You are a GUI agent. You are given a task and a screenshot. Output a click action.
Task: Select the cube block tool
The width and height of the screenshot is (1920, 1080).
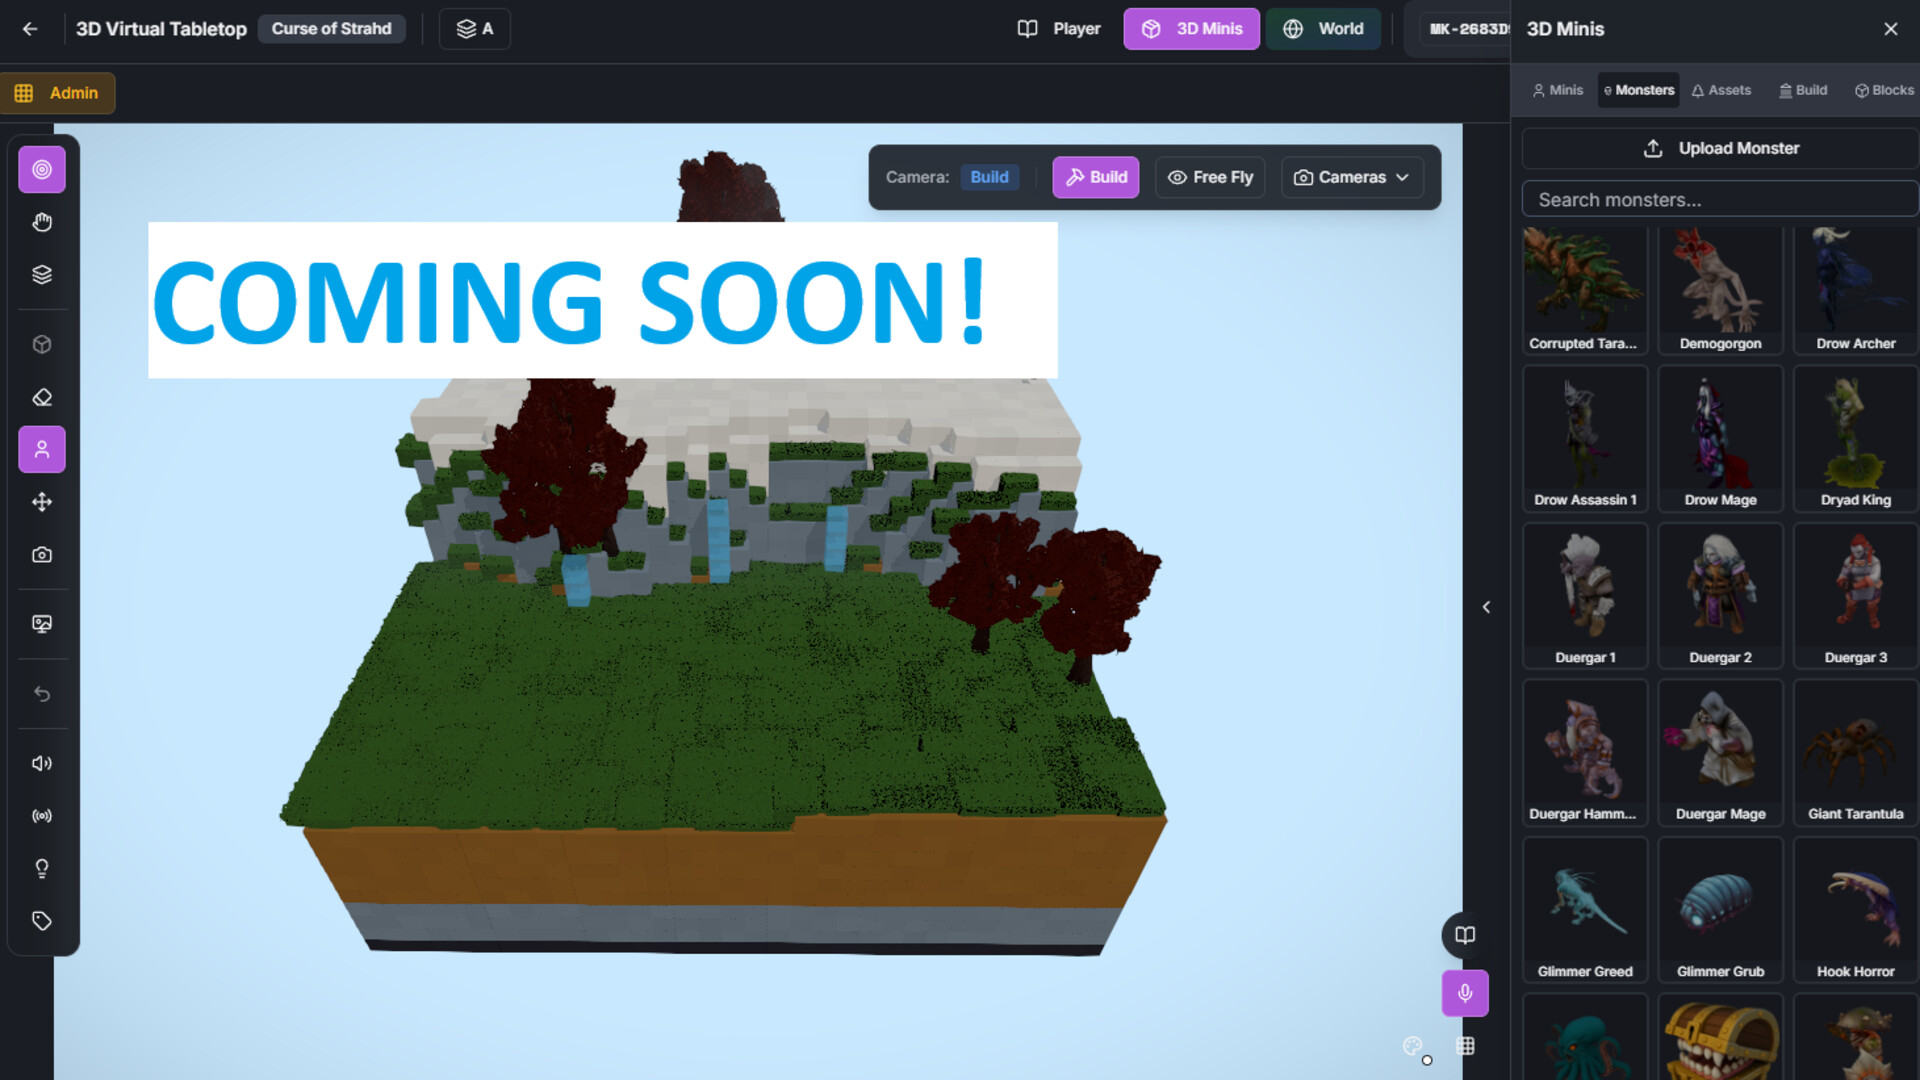[42, 345]
